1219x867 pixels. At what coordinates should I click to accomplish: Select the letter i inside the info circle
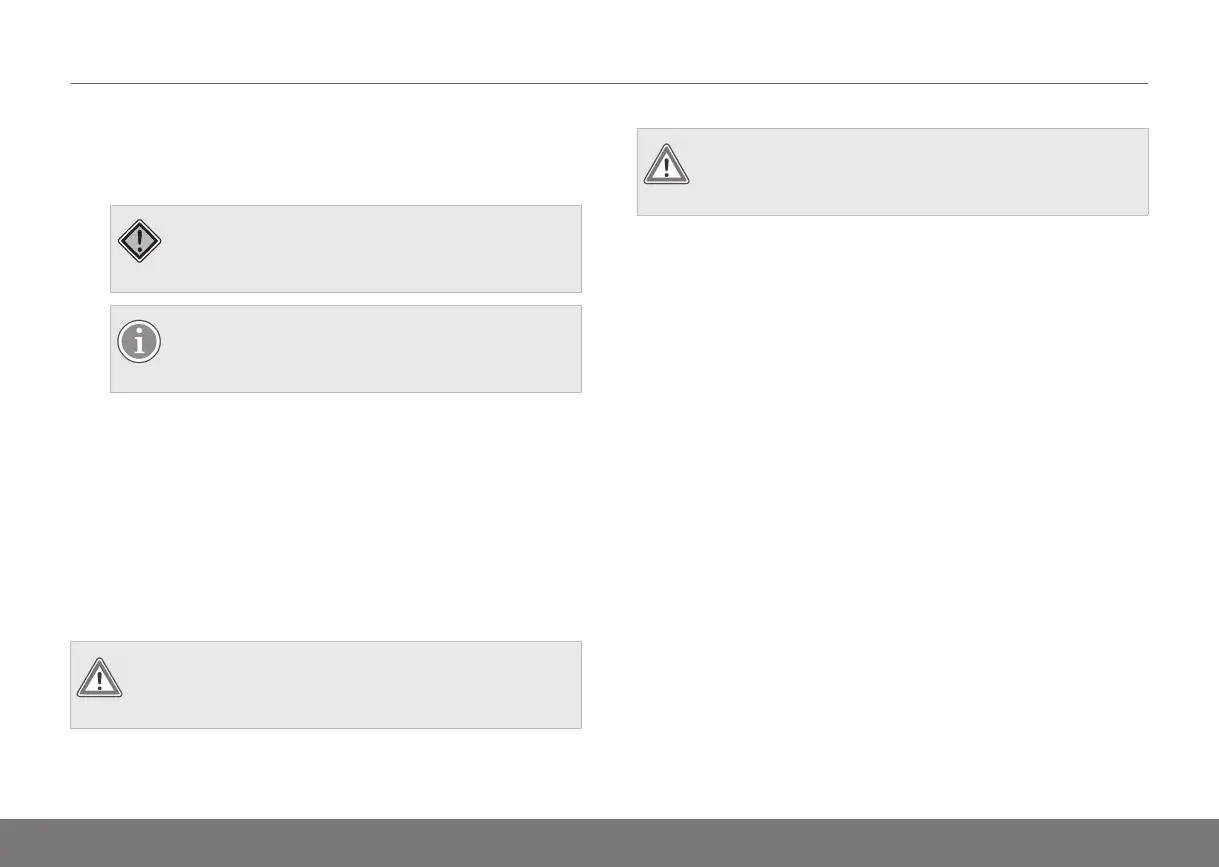[x=139, y=342]
